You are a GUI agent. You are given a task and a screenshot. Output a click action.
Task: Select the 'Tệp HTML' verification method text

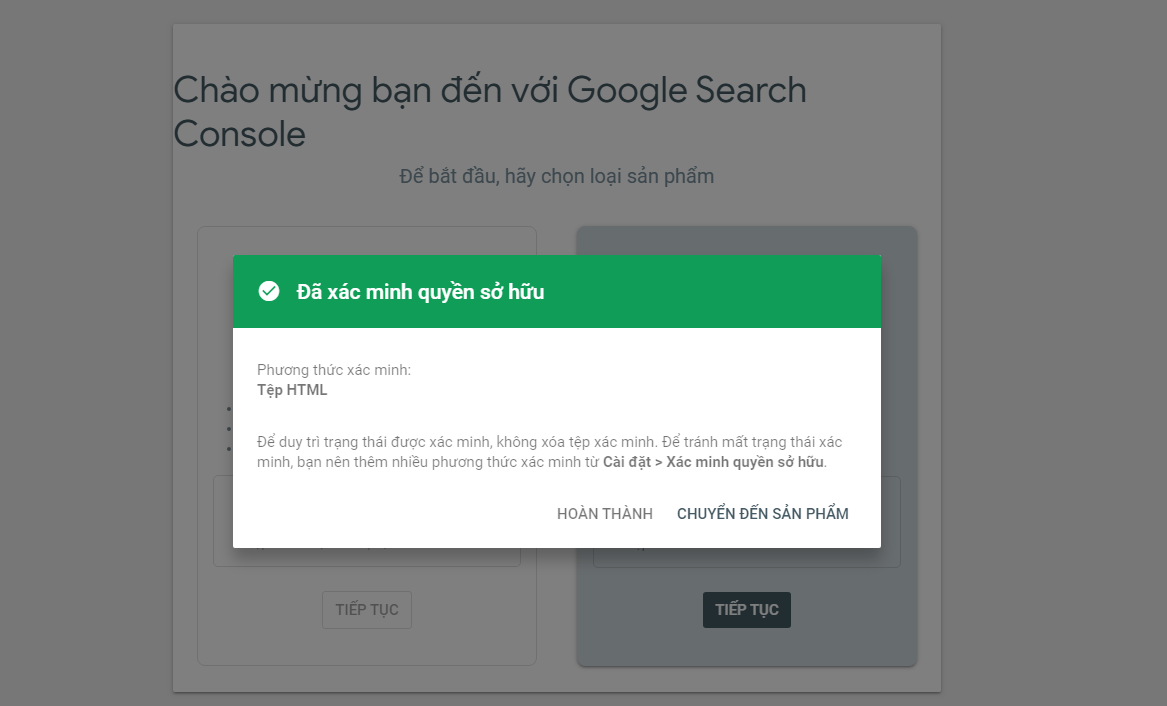292,390
